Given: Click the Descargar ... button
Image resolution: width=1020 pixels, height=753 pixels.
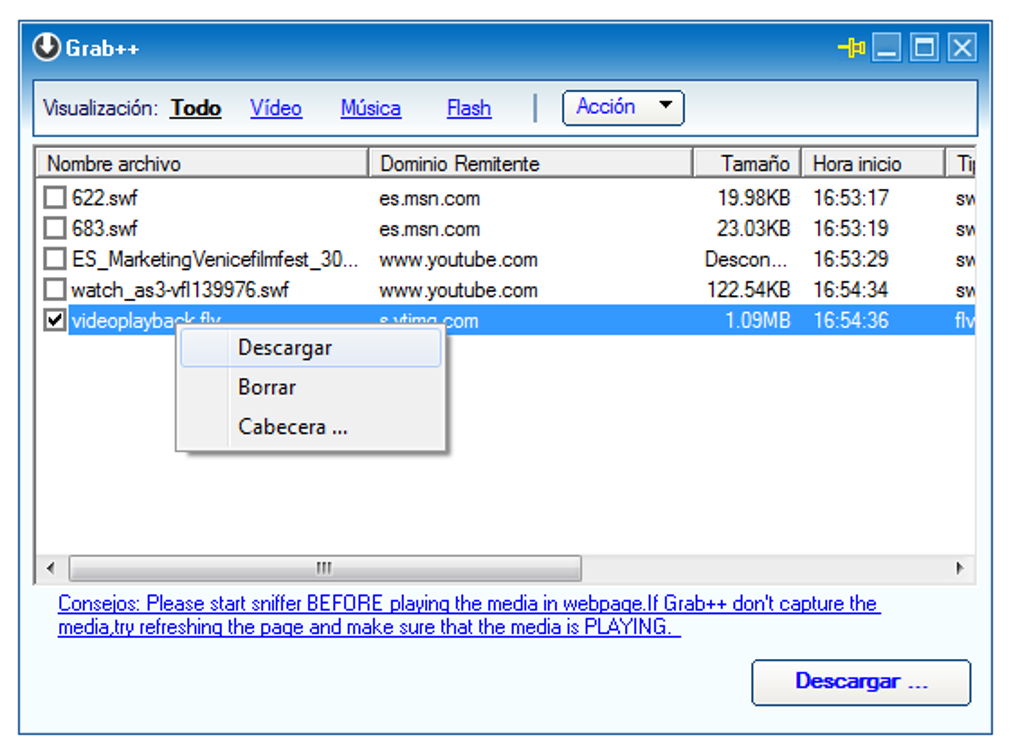Looking at the screenshot, I should (x=860, y=682).
